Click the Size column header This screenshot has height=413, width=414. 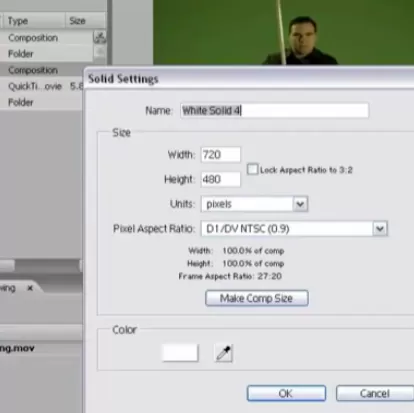pos(85,21)
